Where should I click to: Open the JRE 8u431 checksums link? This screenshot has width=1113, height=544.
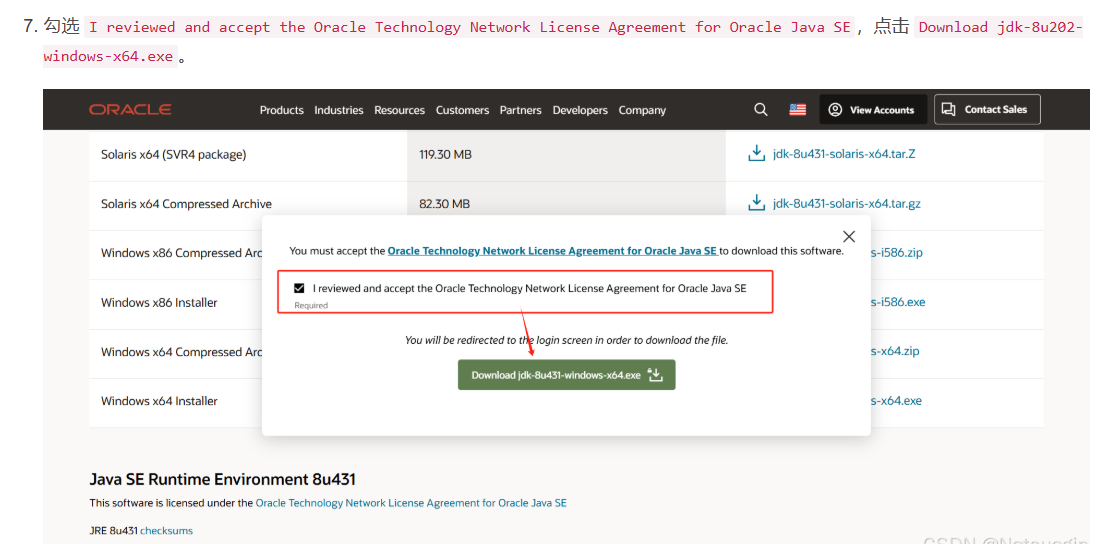click(x=166, y=531)
